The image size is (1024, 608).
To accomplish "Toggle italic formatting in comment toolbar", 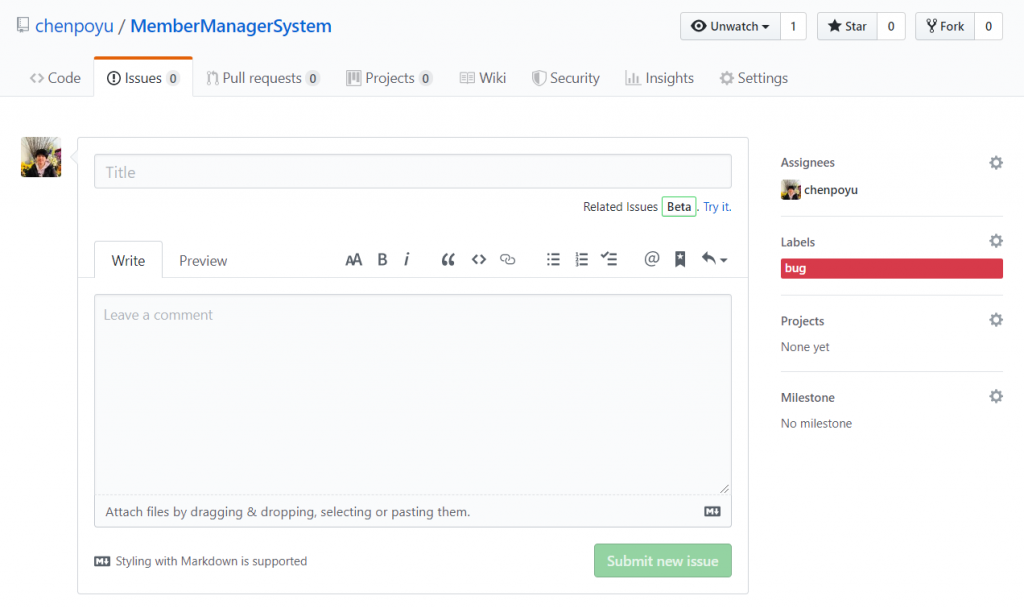I will [407, 260].
